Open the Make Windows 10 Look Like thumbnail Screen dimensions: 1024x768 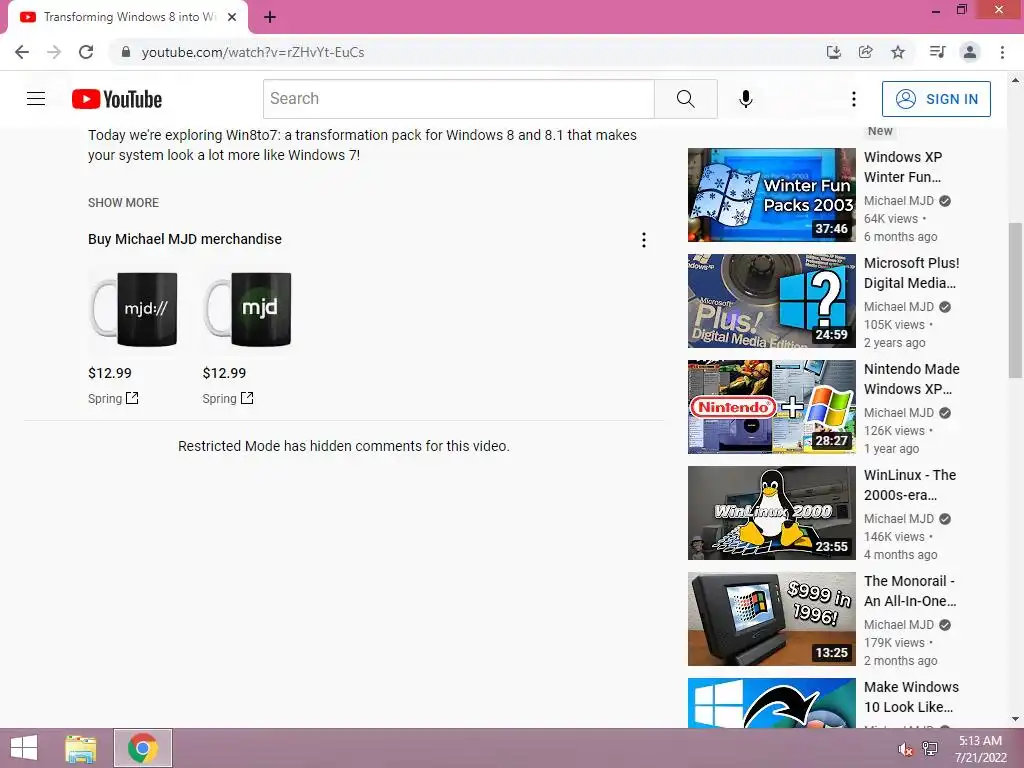(771, 703)
